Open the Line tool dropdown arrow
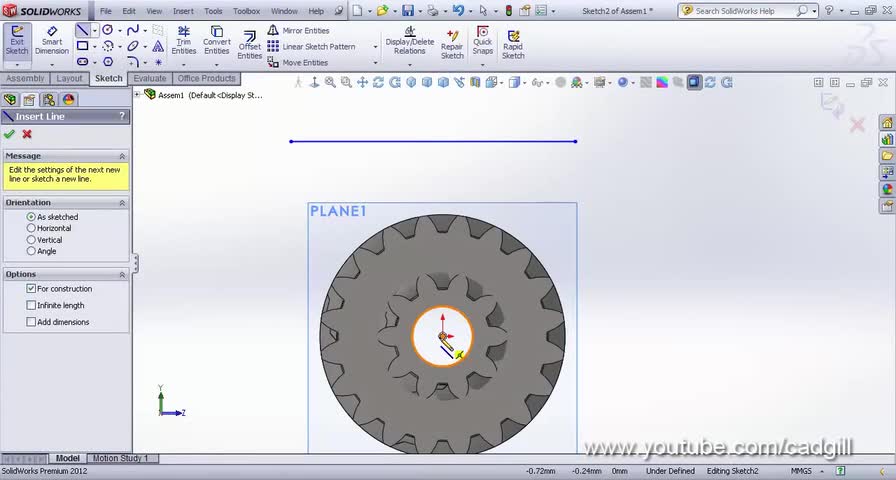 coord(94,30)
